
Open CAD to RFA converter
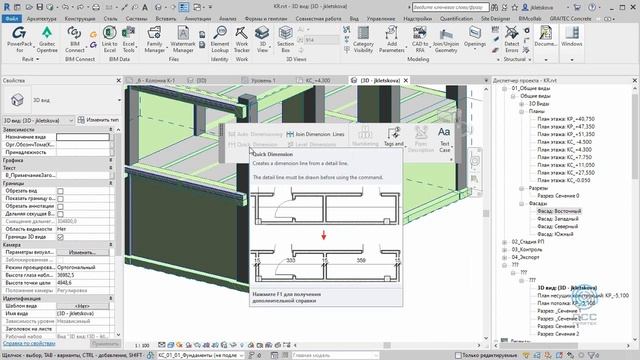420,39
